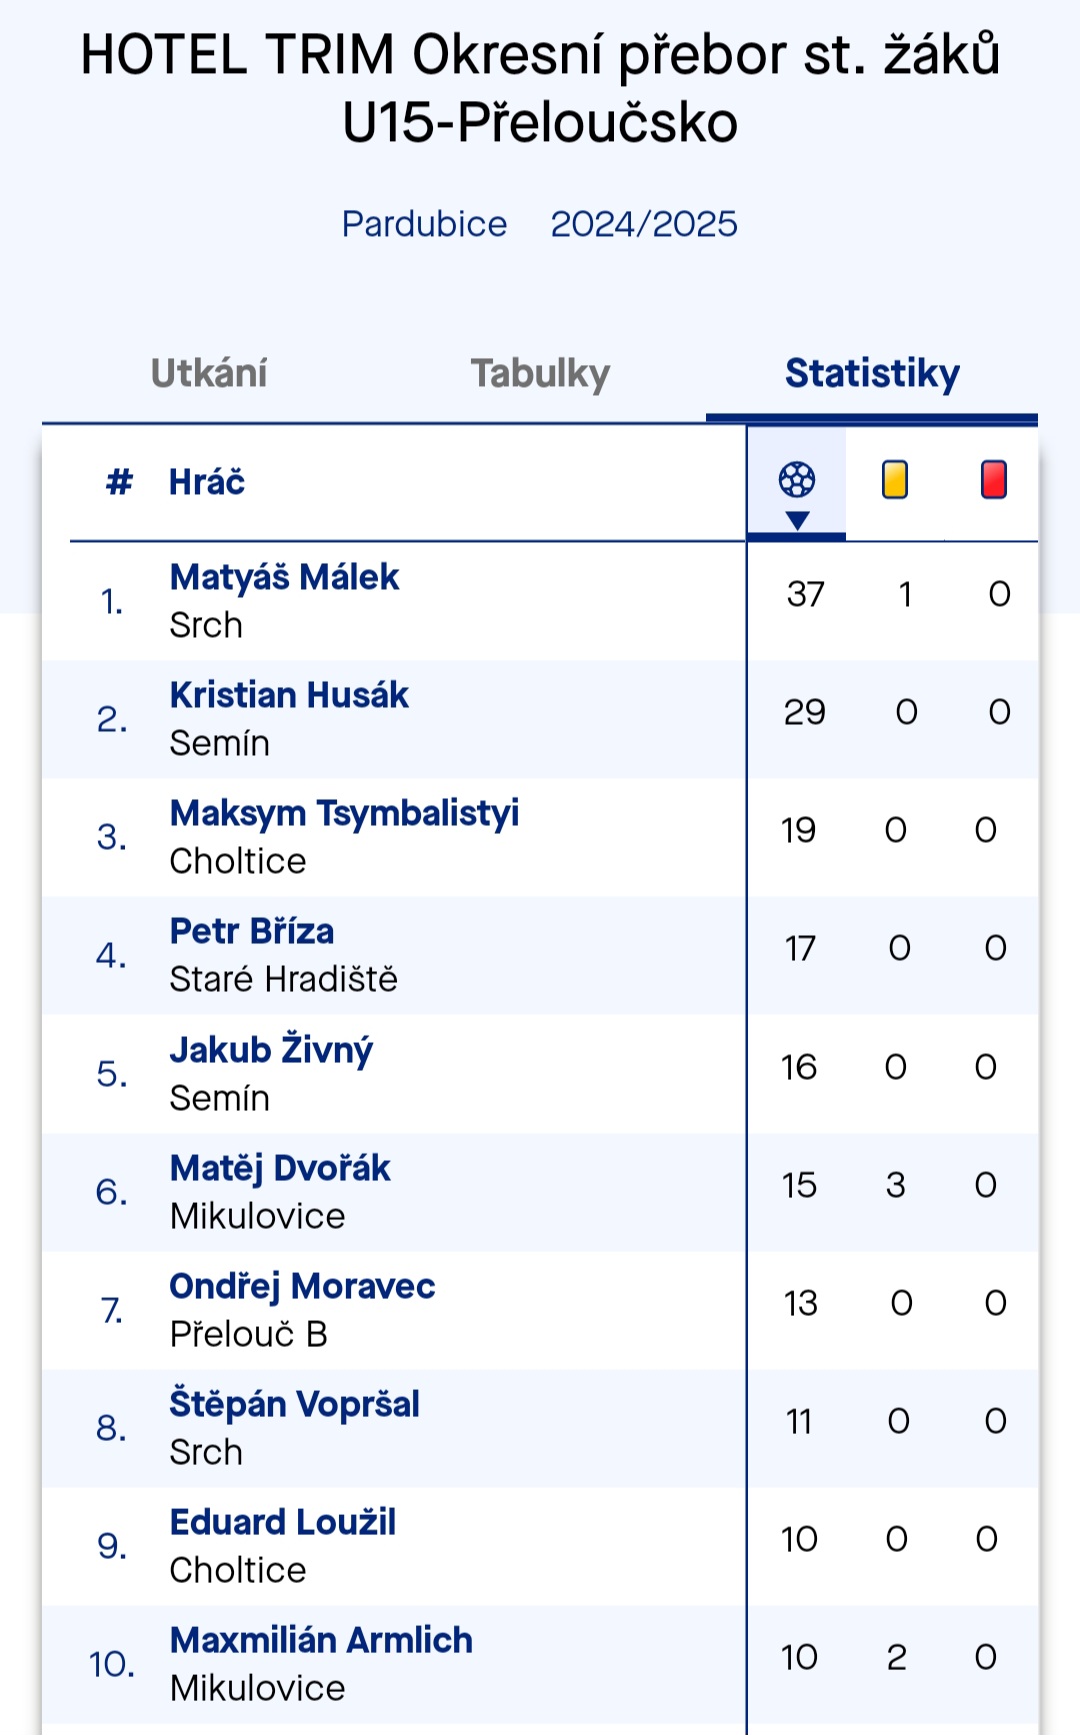Sort by yellow cards icon
The height and width of the screenshot is (1735, 1080).
pos(895,480)
